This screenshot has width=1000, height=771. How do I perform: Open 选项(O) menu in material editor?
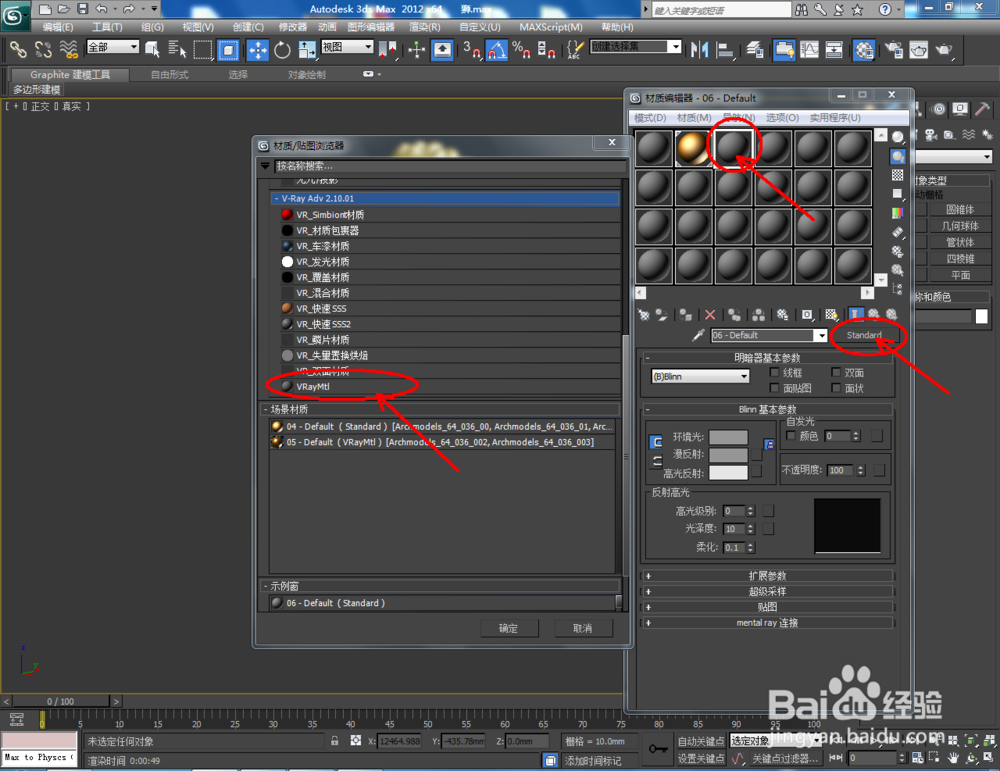click(x=782, y=117)
